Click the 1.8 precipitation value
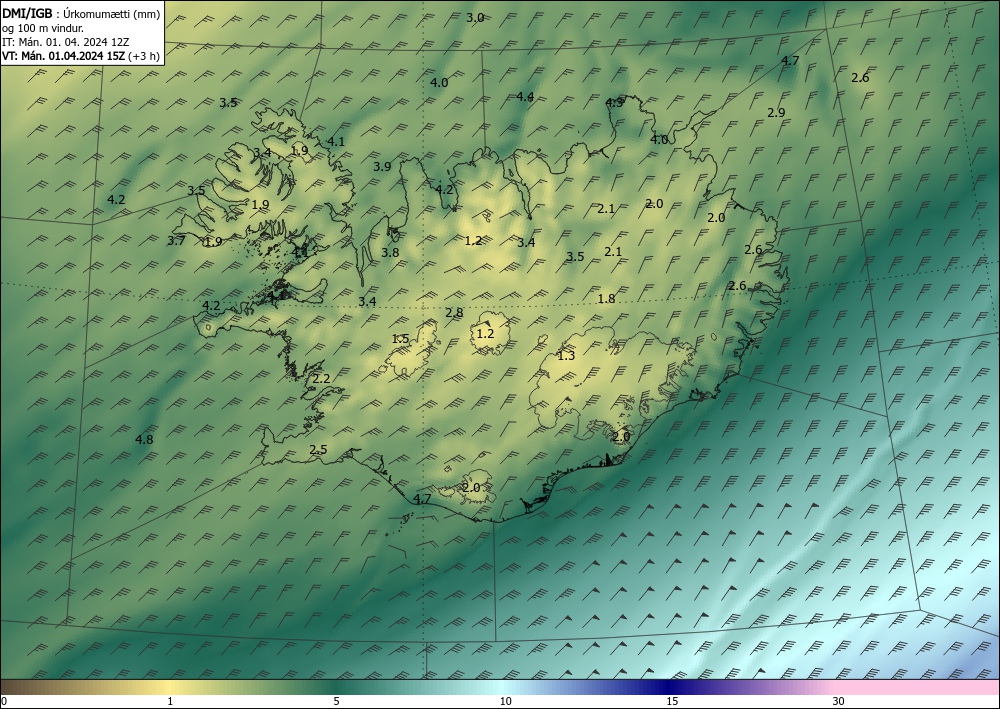 [x=607, y=299]
